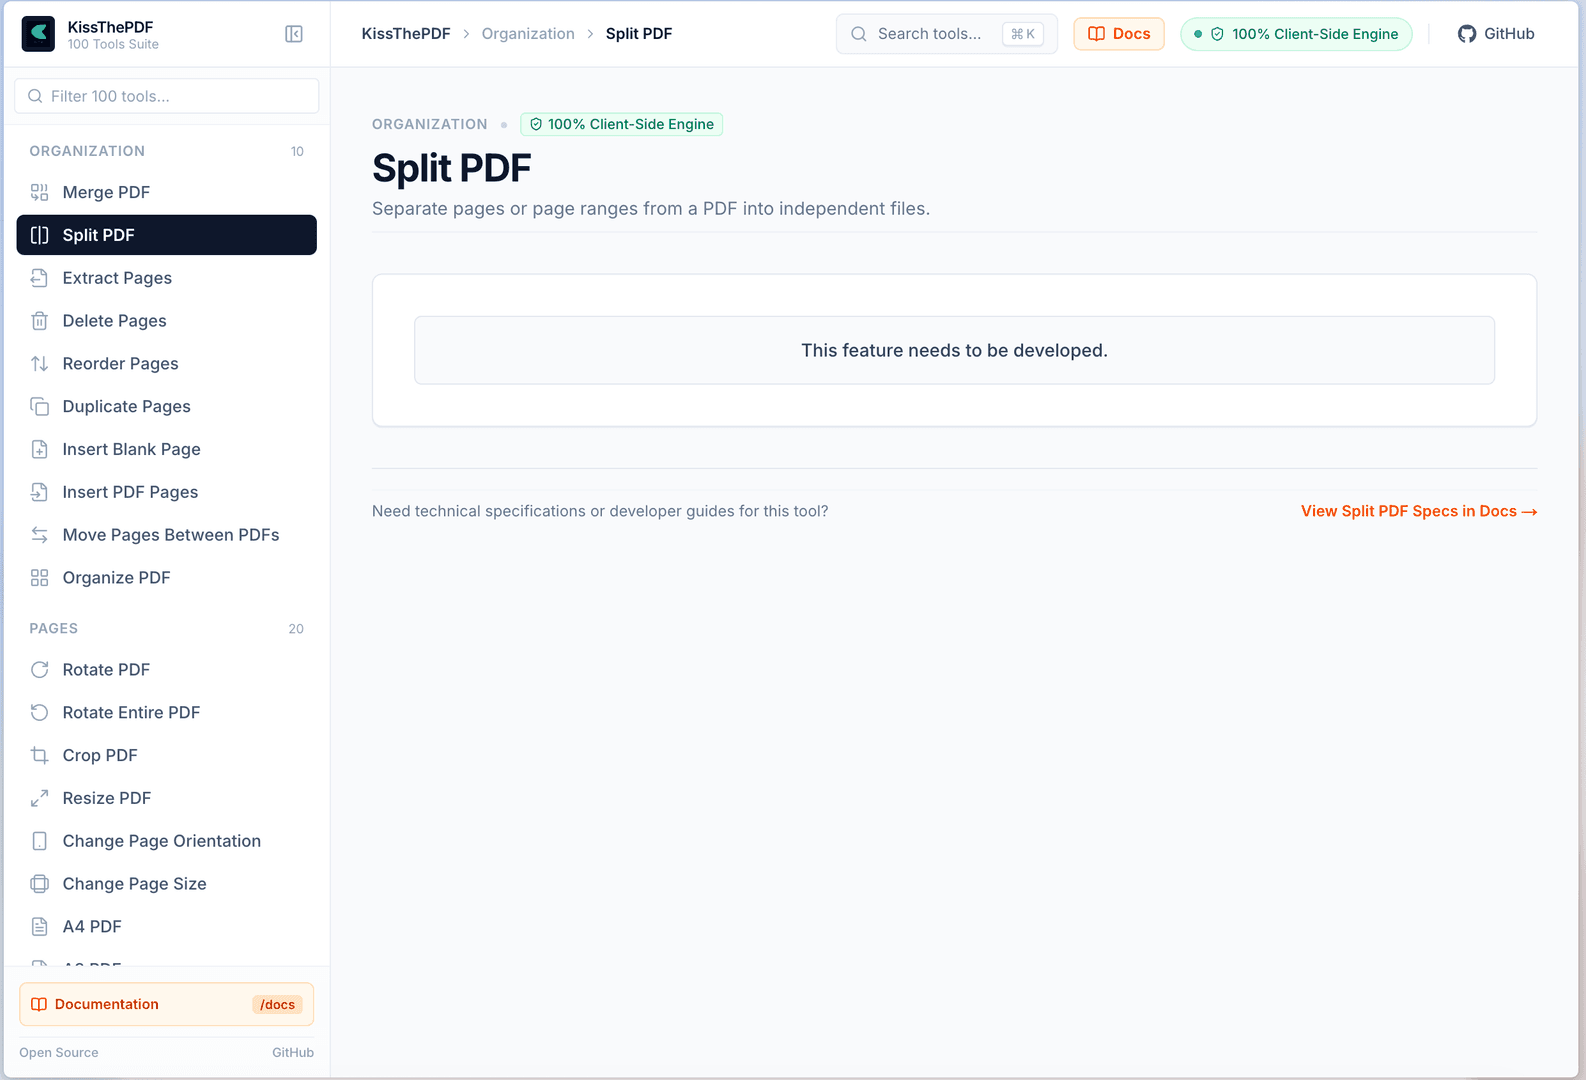
Task: Click Organization breadcrumb link
Action: (528, 34)
